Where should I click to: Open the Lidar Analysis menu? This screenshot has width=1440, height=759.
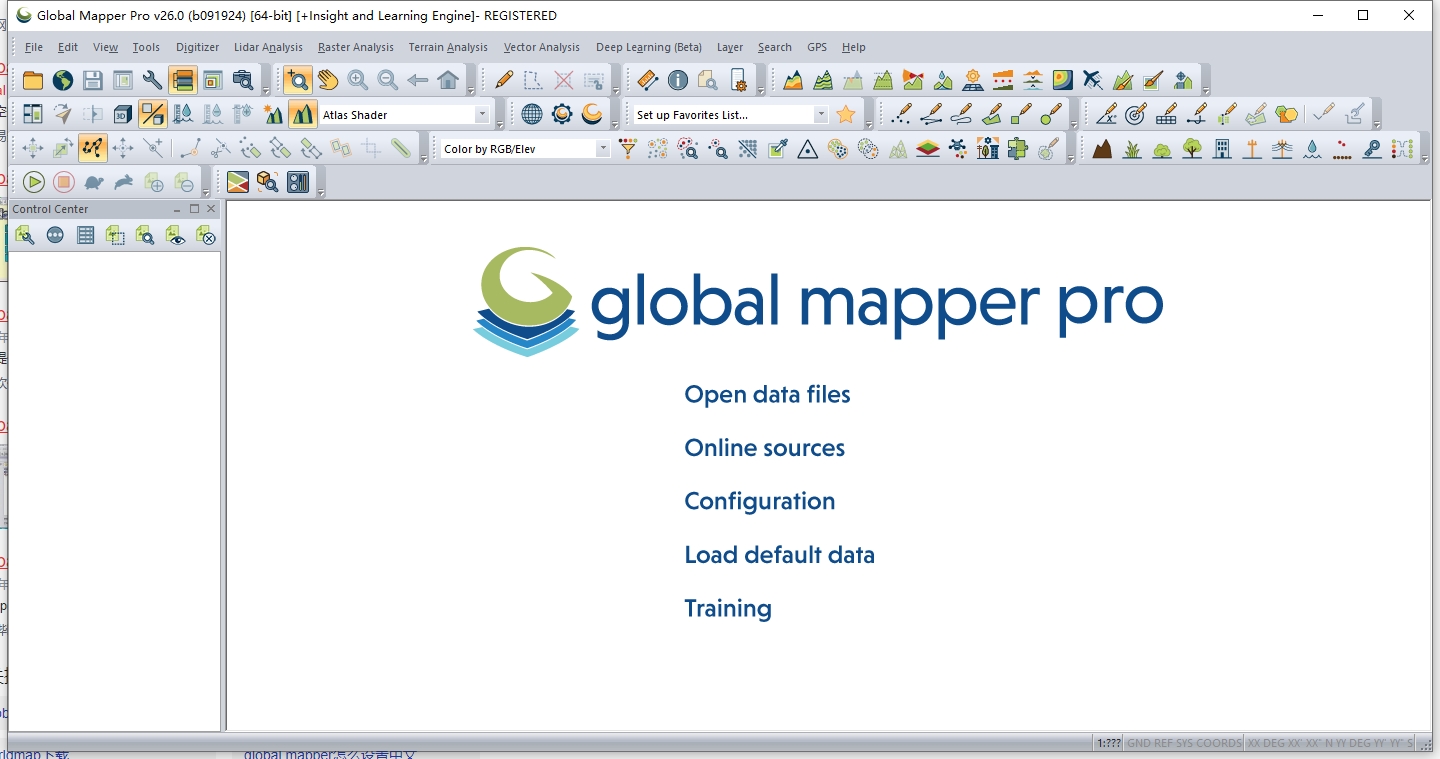[x=267, y=47]
